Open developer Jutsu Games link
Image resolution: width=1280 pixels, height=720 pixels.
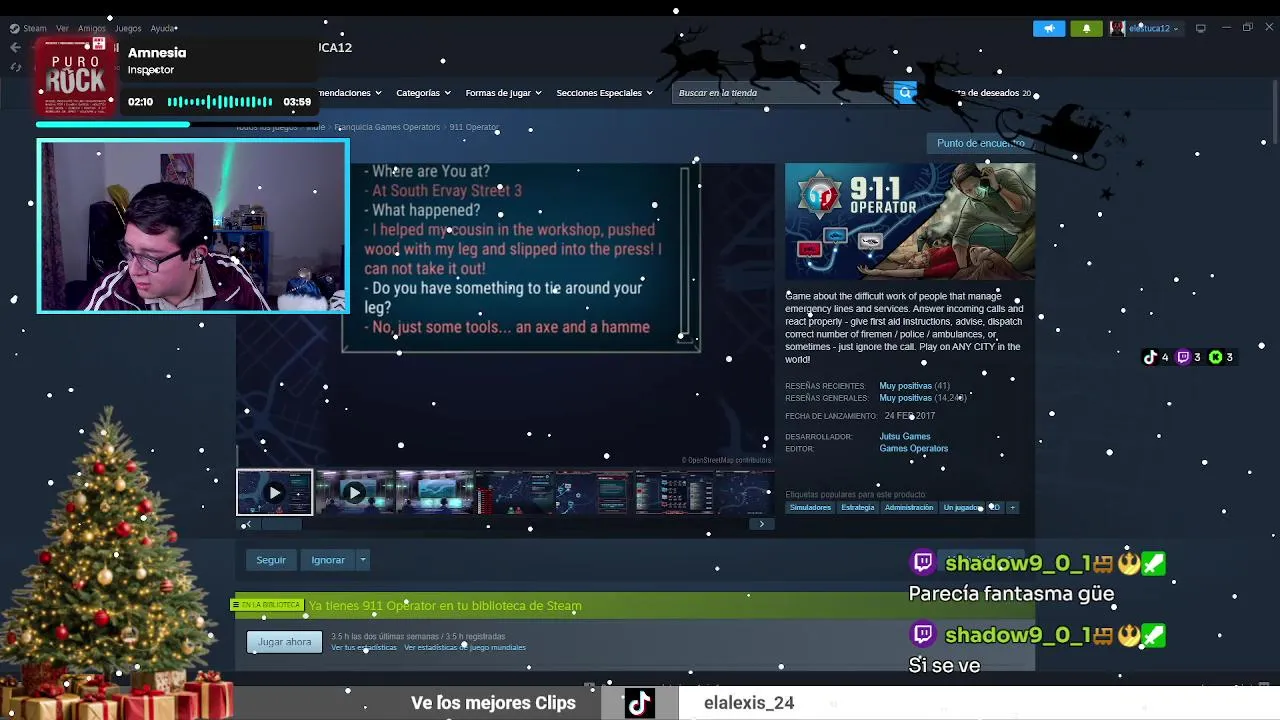click(905, 437)
